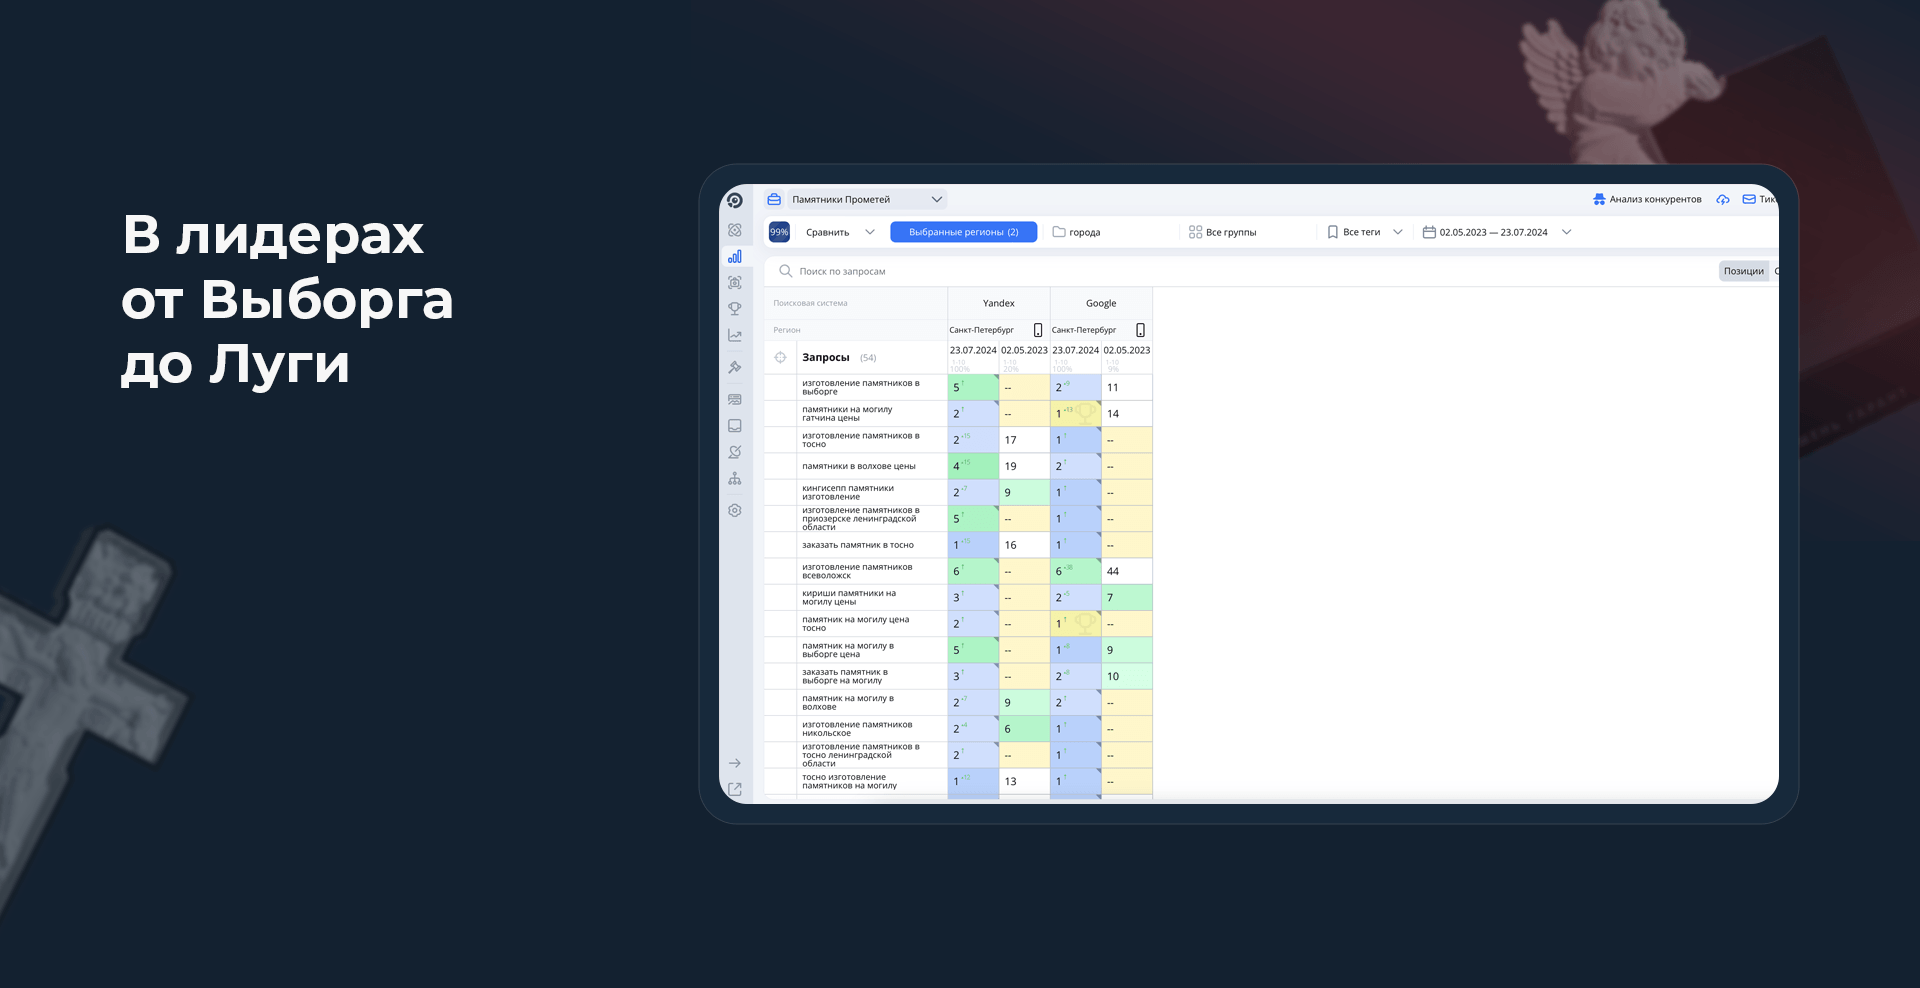Toggle the mobile device icon under Yandex
This screenshot has height=988, width=1920.
point(1038,330)
